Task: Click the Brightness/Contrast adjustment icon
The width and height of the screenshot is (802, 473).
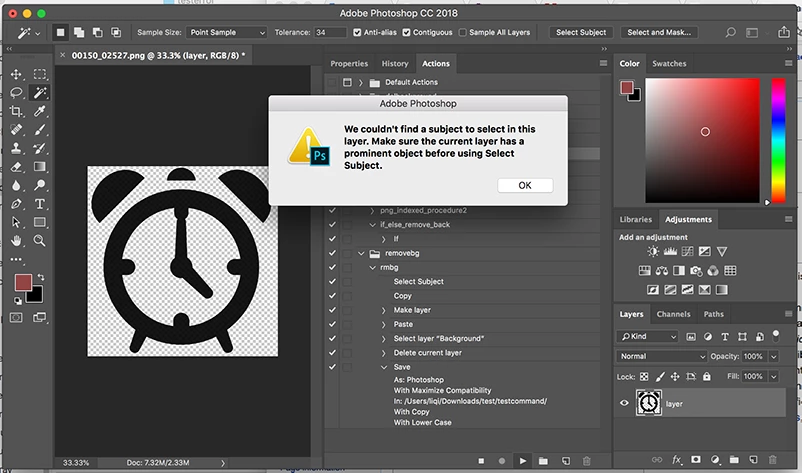Action: 653,251
